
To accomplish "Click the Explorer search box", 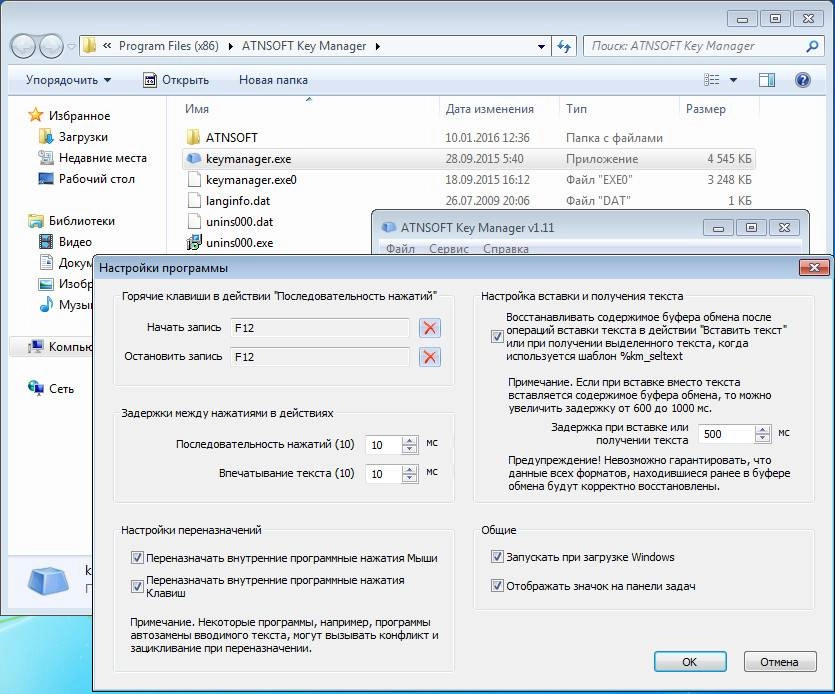I will [x=703, y=46].
